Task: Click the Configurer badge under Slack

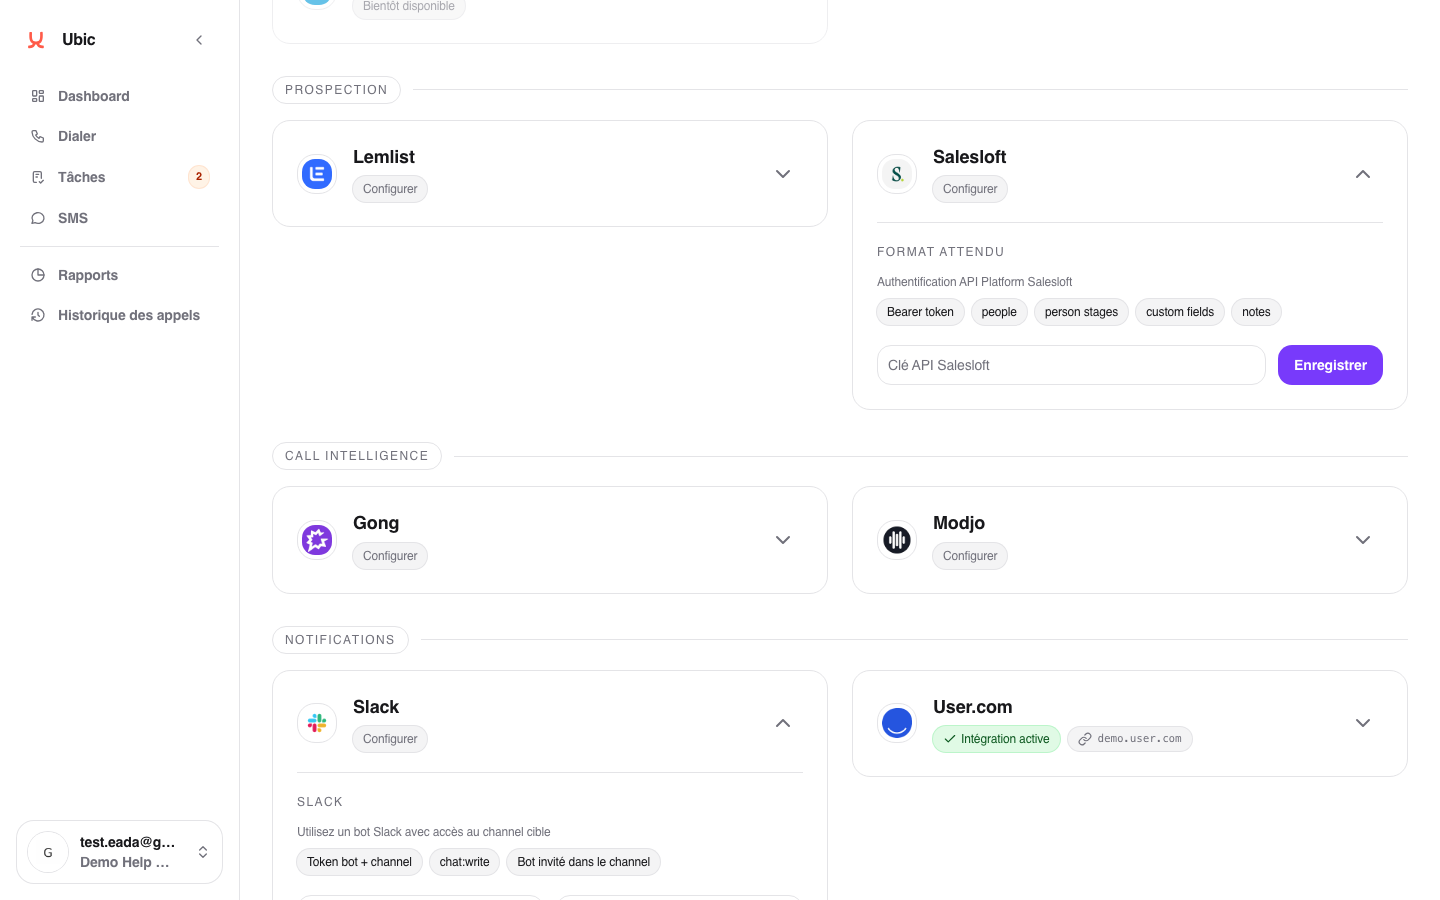Action: [x=390, y=739]
